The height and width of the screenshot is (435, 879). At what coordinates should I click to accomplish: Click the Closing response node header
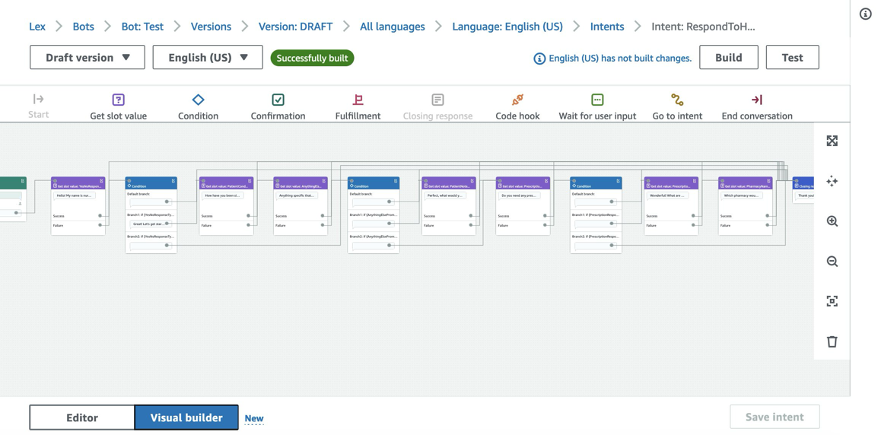click(x=804, y=183)
